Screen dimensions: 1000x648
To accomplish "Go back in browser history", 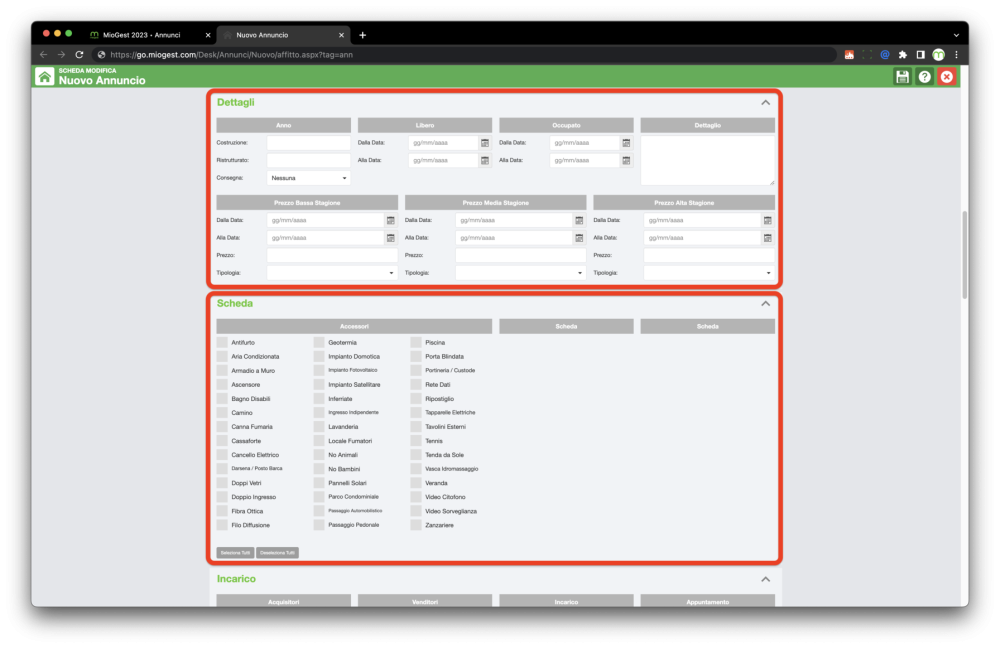I will click(43, 55).
